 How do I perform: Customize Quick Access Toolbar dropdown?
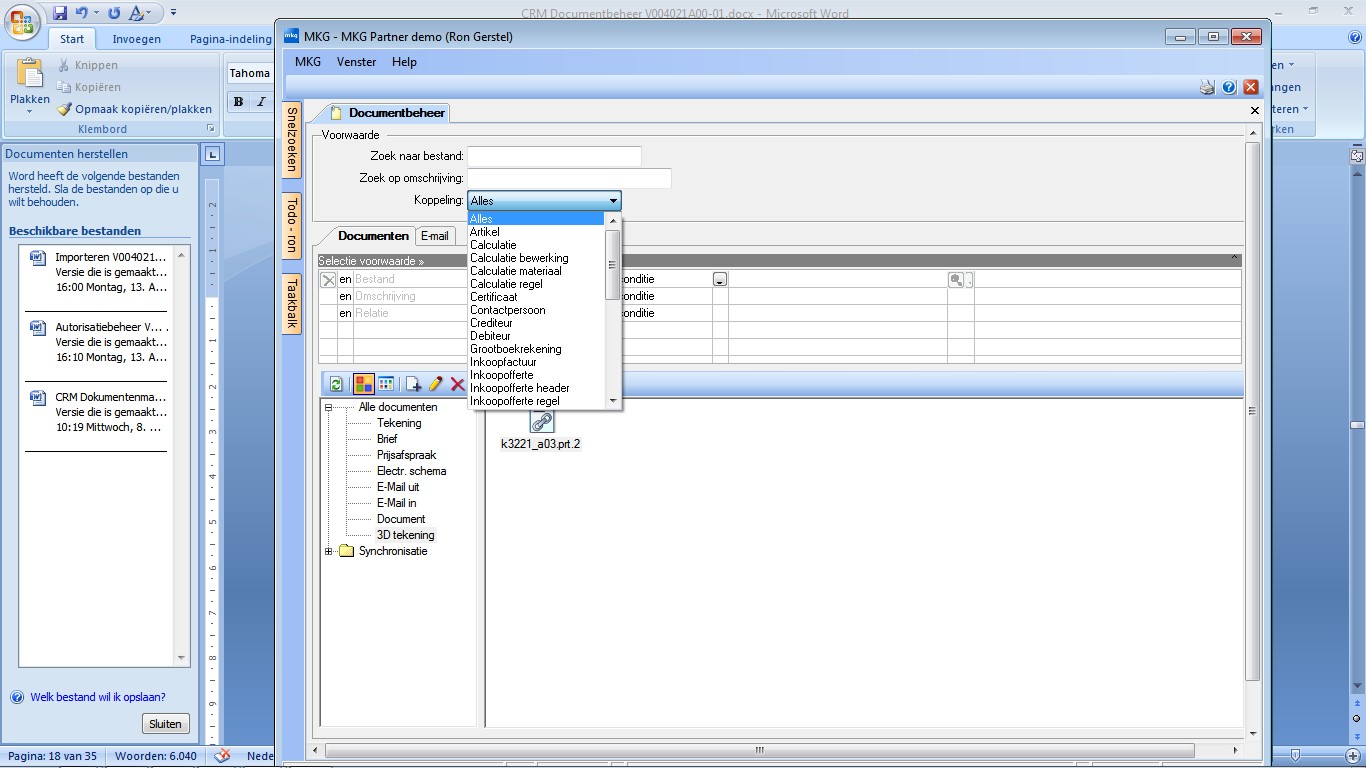click(x=173, y=13)
